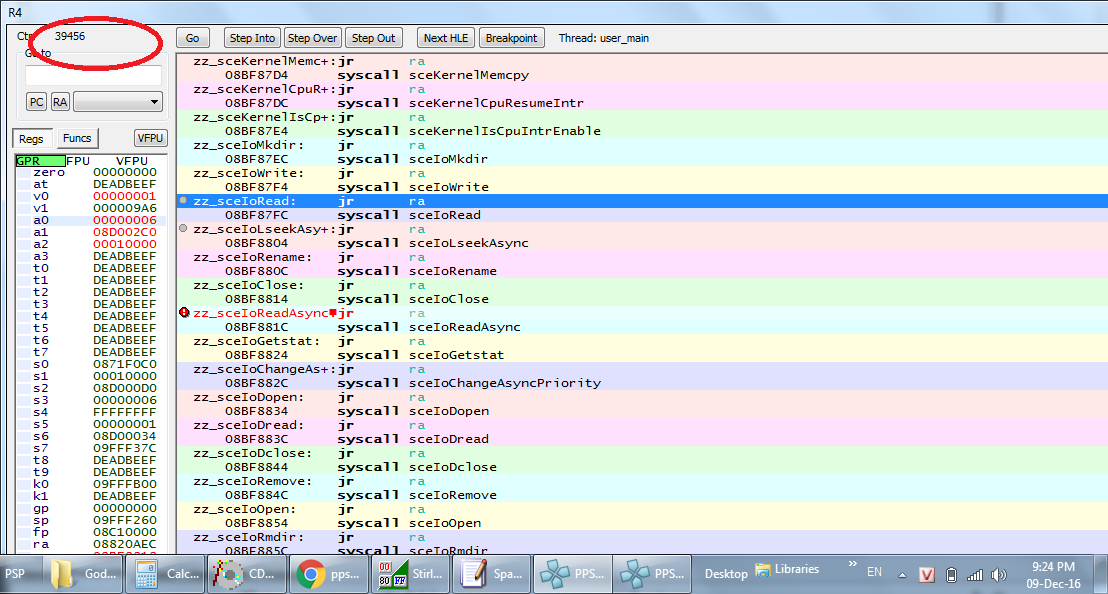Select the FPU register view header
Viewport: 1108px width, 594px height.
pos(78,160)
